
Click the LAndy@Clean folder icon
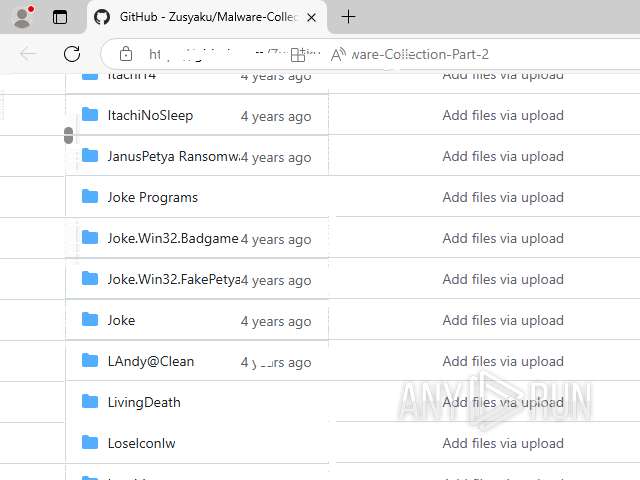tap(90, 360)
